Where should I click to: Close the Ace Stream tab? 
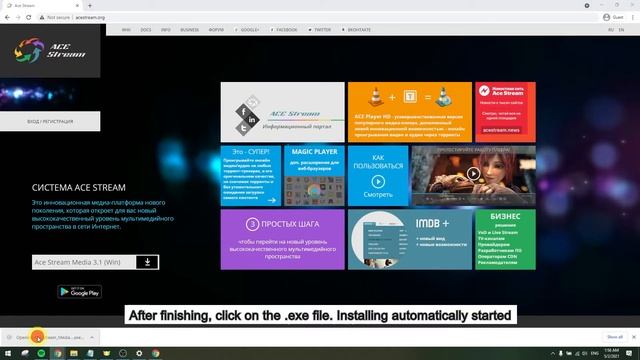[77, 6]
